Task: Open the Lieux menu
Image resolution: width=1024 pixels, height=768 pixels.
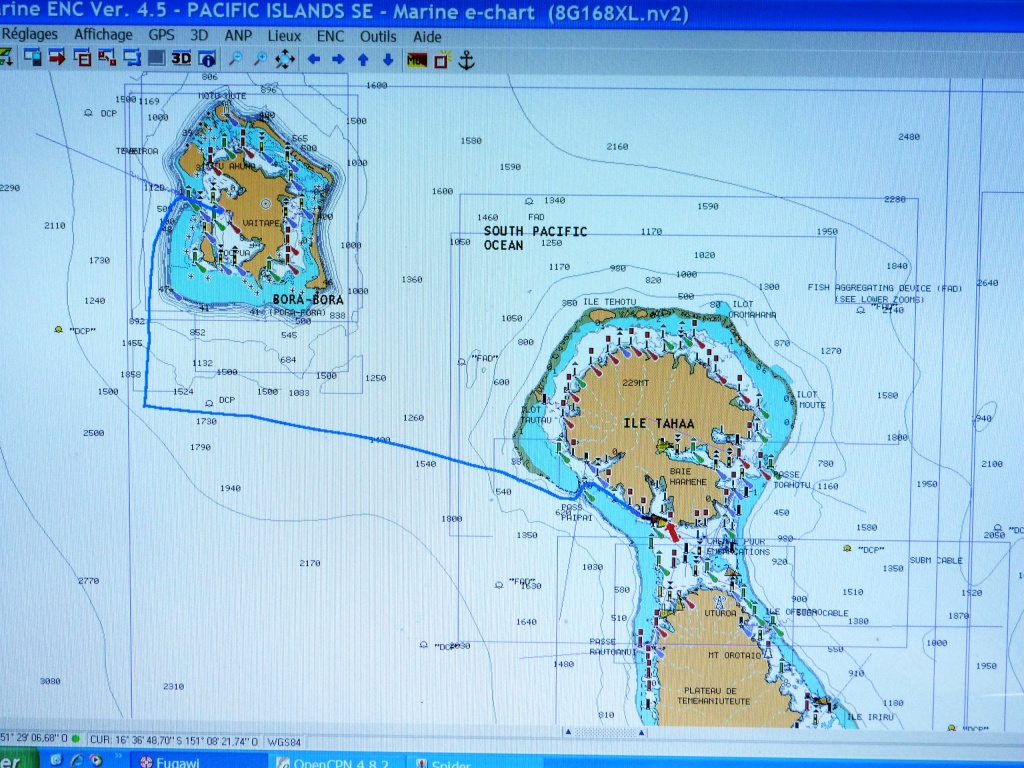Action: click(284, 36)
